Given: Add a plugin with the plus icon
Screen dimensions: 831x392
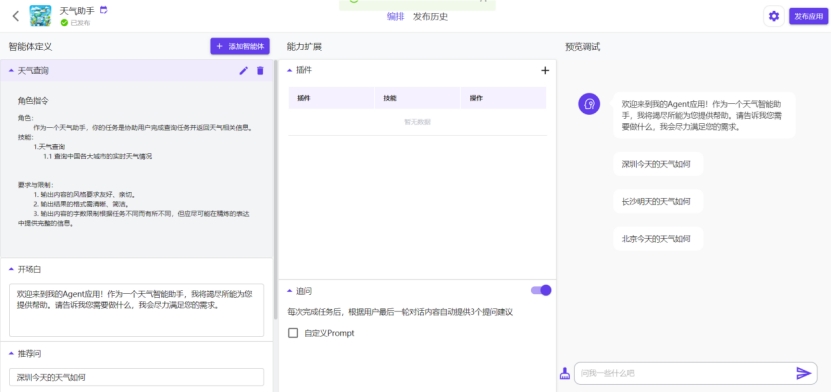Looking at the screenshot, I should point(545,70).
